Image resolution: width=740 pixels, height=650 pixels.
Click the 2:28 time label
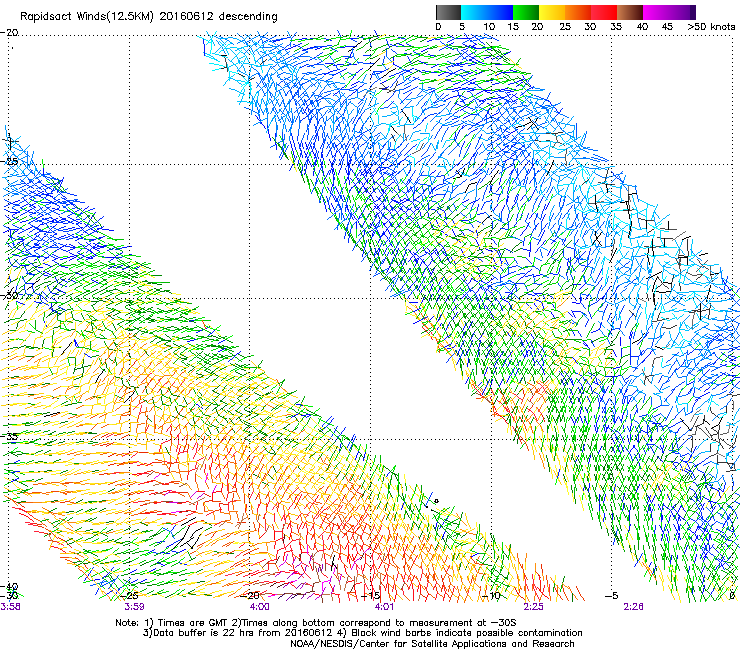[x=633, y=607]
